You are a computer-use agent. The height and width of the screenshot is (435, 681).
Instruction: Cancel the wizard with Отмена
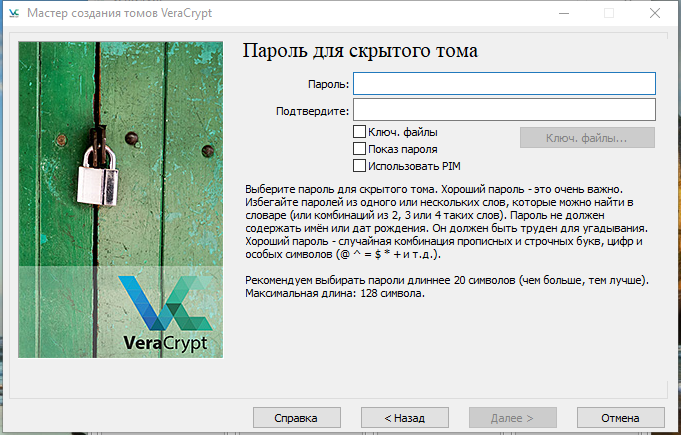(x=621, y=418)
